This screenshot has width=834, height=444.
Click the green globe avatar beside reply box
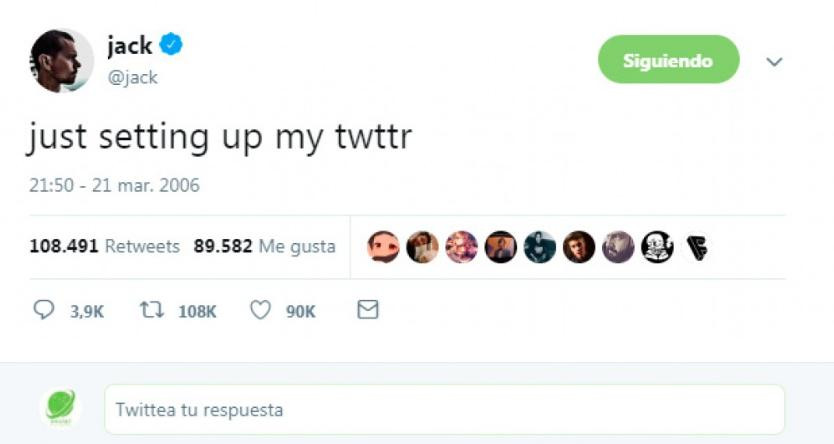tap(61, 407)
